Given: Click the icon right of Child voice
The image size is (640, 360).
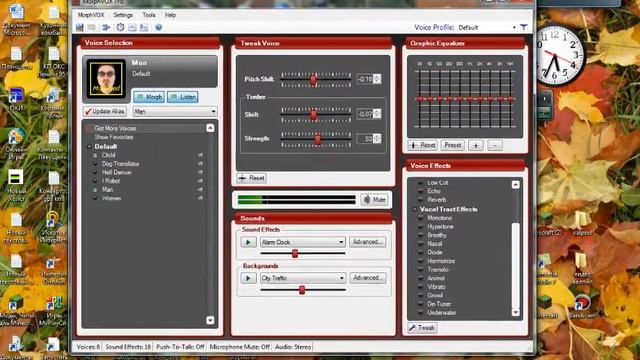Looking at the screenshot, I should 200,155.
